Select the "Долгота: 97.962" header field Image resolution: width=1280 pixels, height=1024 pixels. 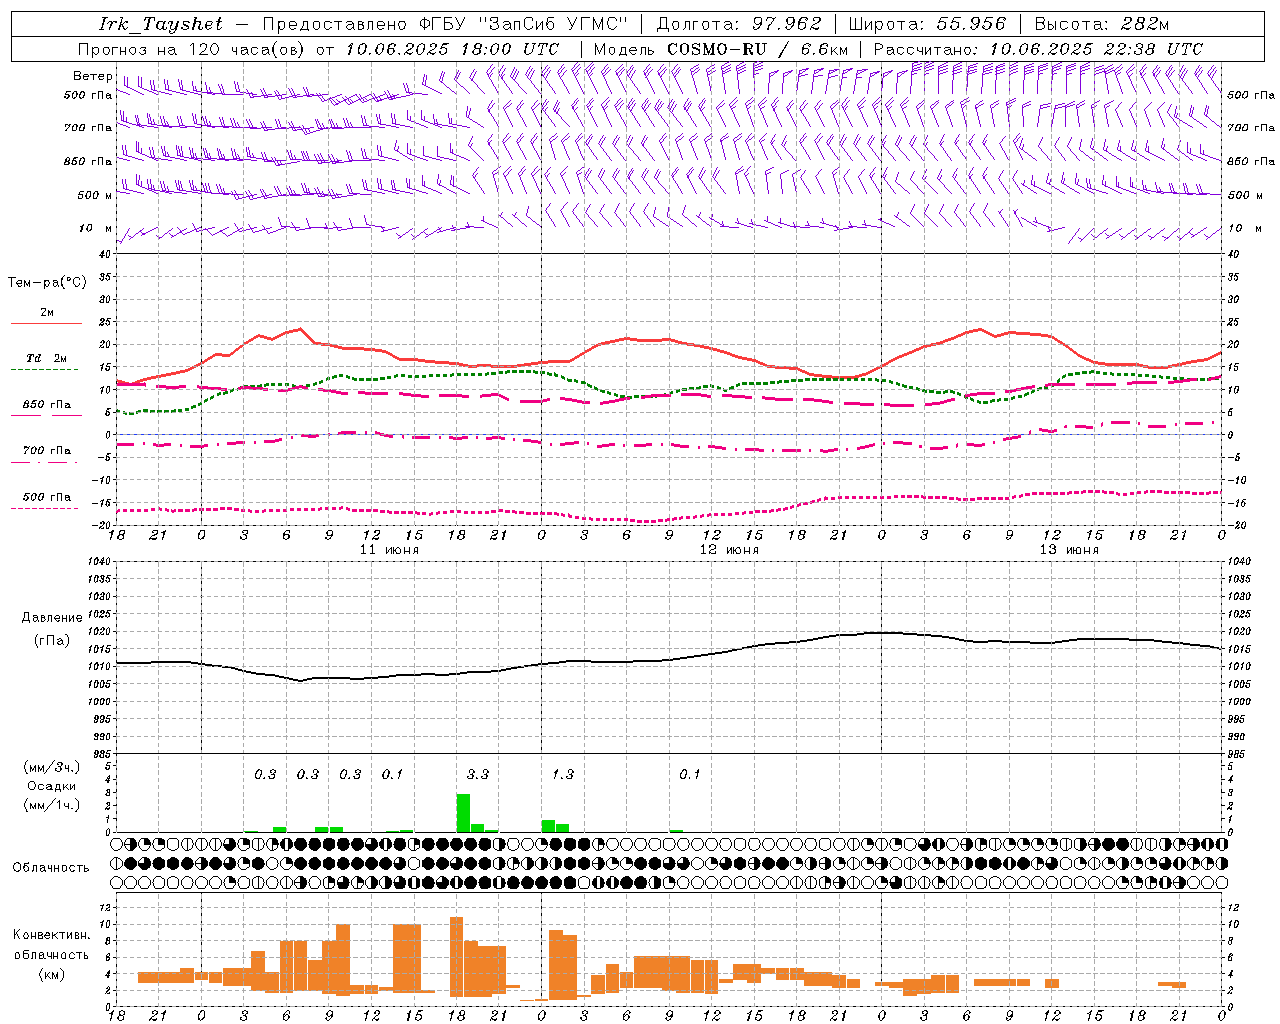click(738, 24)
